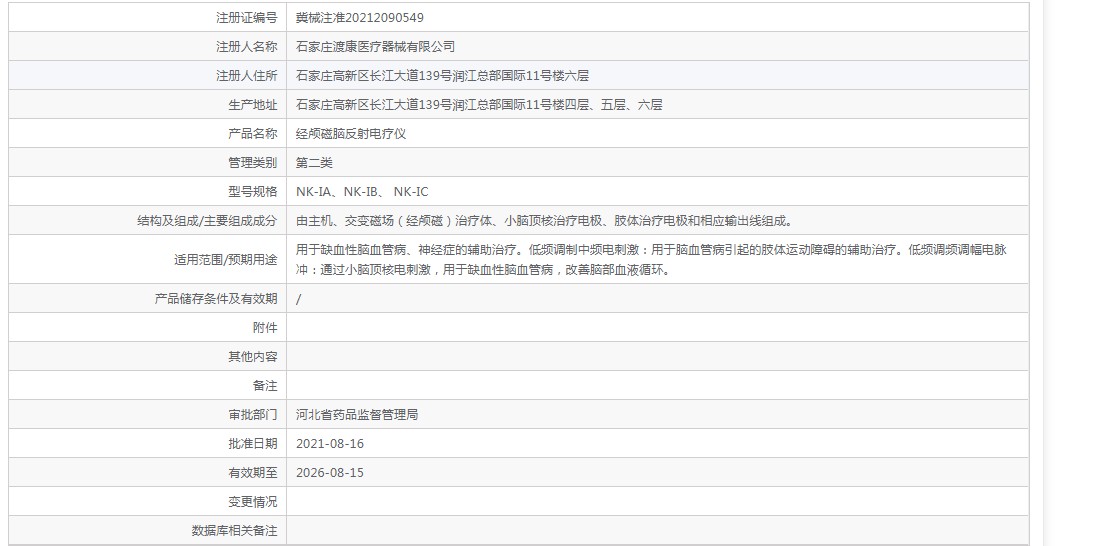This screenshot has width=1104, height=546.
Task: Click the 变更情况 label
Action: pyautogui.click(x=253, y=502)
